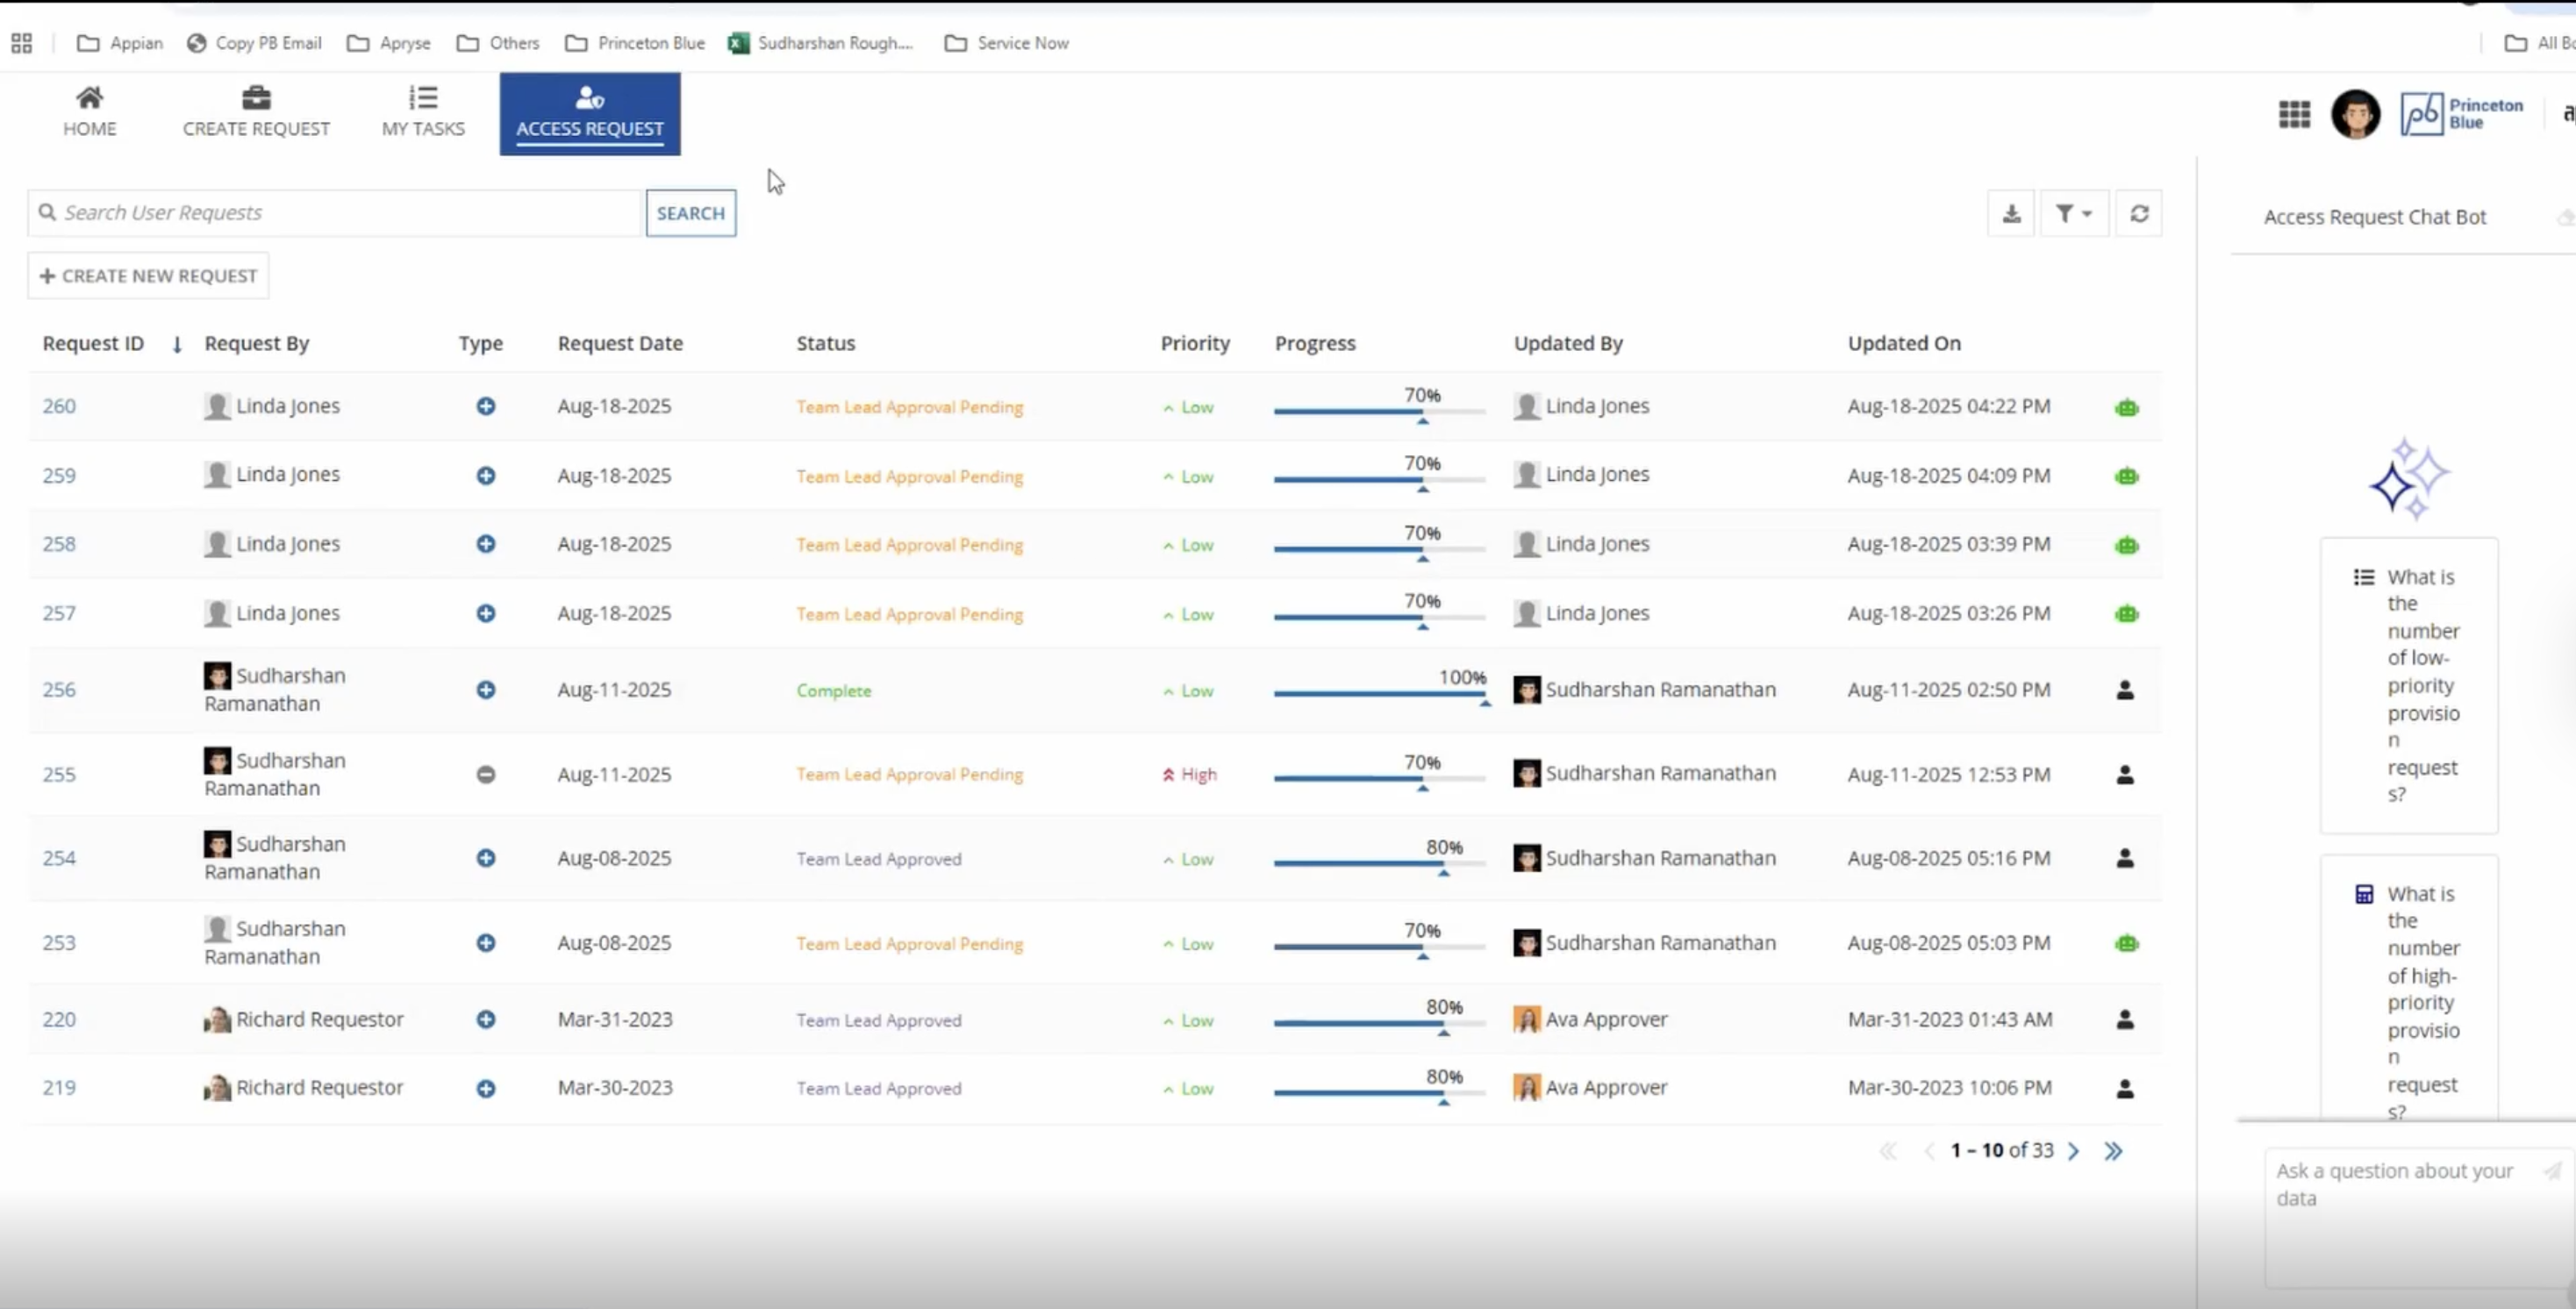Image resolution: width=2576 pixels, height=1309 pixels.
Task: Click plus type icon for request 259
Action: 485,476
